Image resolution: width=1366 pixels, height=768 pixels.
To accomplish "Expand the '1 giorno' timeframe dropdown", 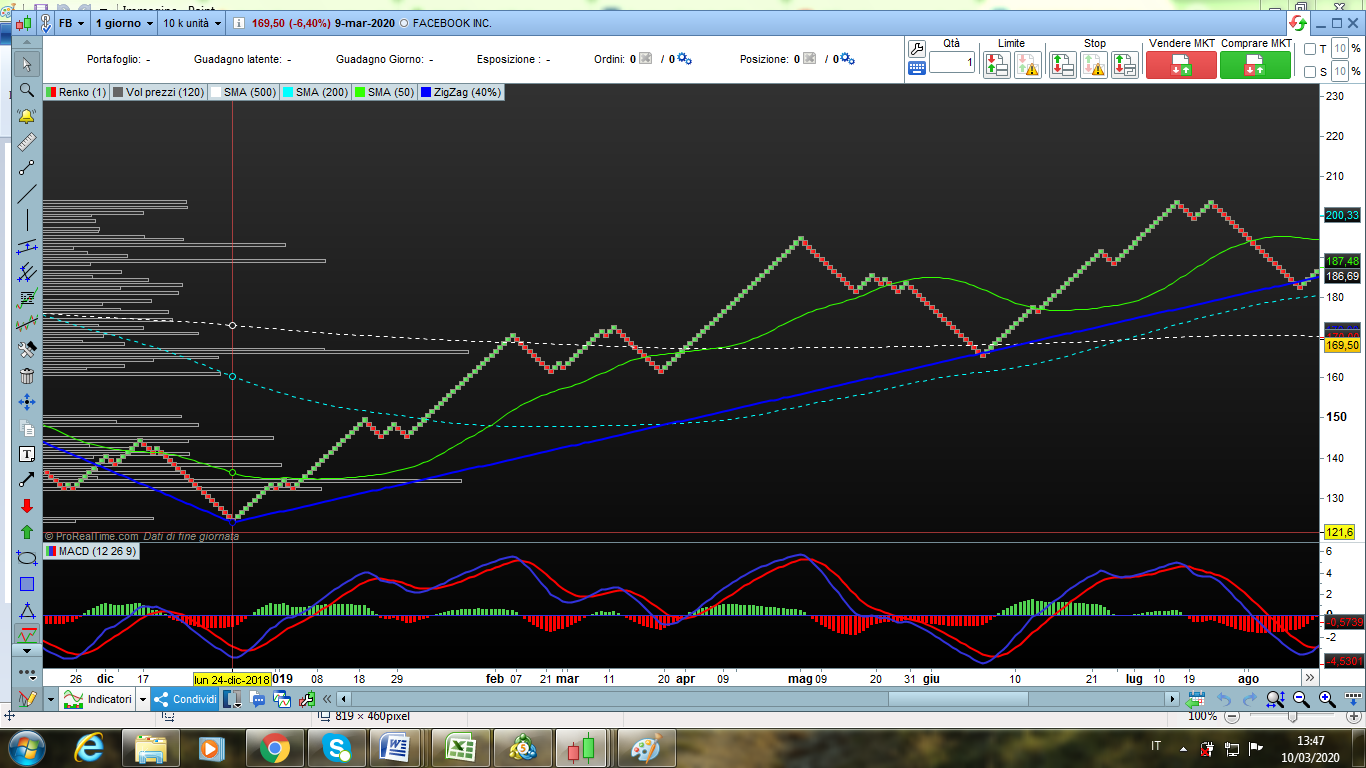I will pos(124,22).
